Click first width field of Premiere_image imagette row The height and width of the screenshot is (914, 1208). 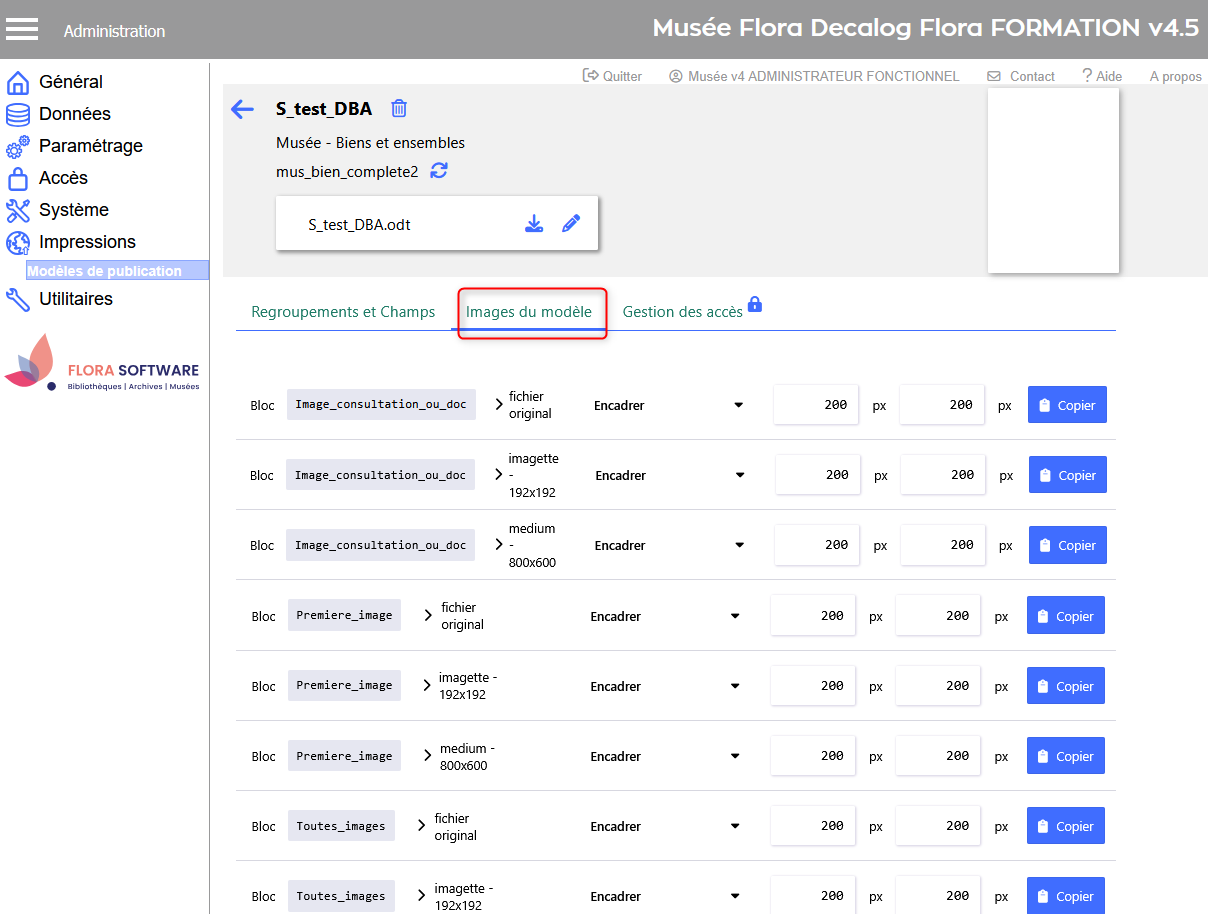click(x=812, y=686)
